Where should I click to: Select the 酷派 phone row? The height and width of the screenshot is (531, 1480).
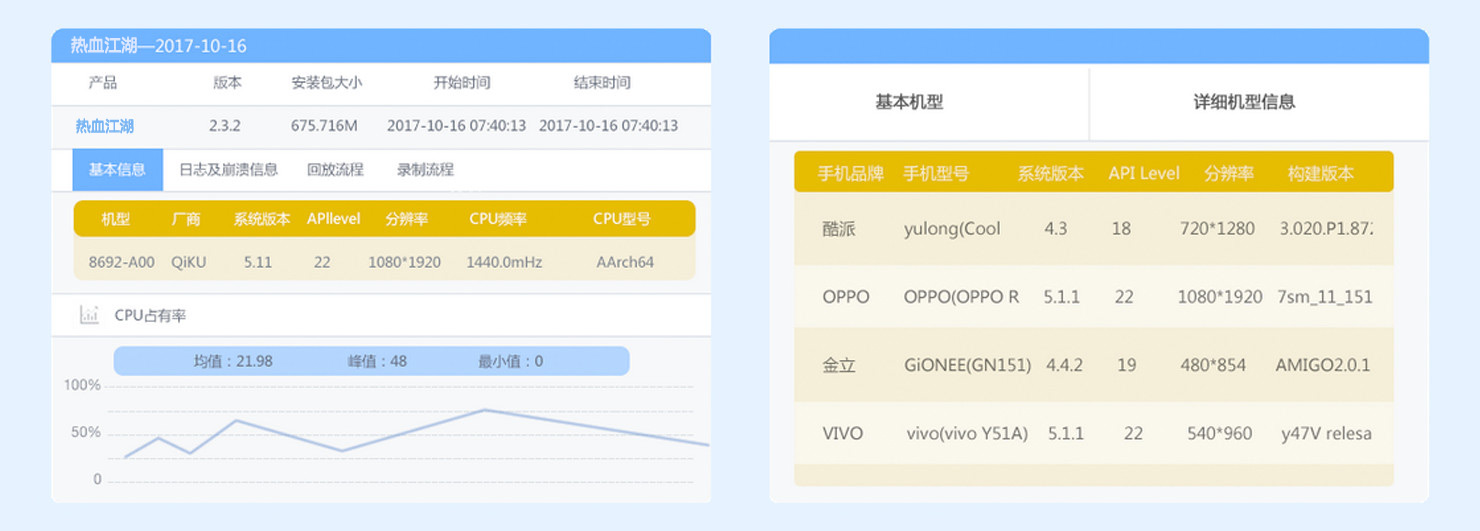[1093, 229]
